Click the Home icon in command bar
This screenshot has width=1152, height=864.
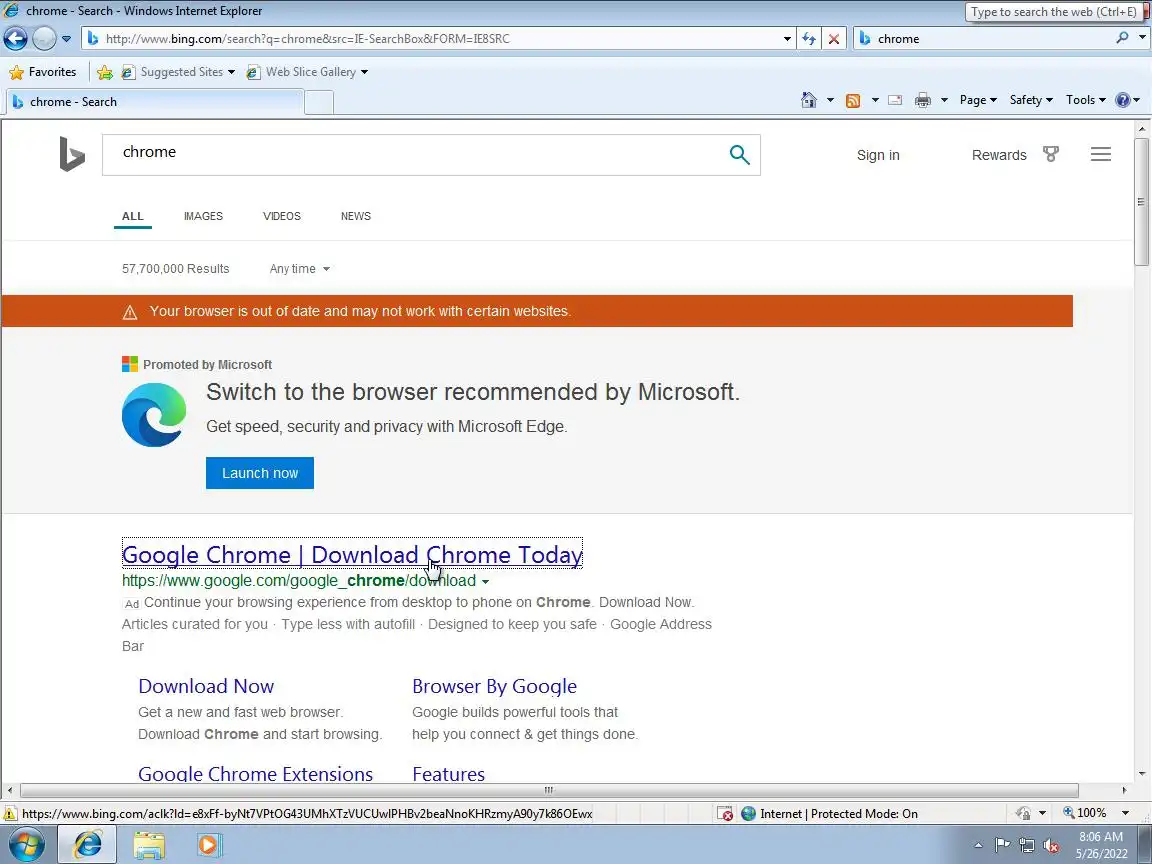(809, 100)
